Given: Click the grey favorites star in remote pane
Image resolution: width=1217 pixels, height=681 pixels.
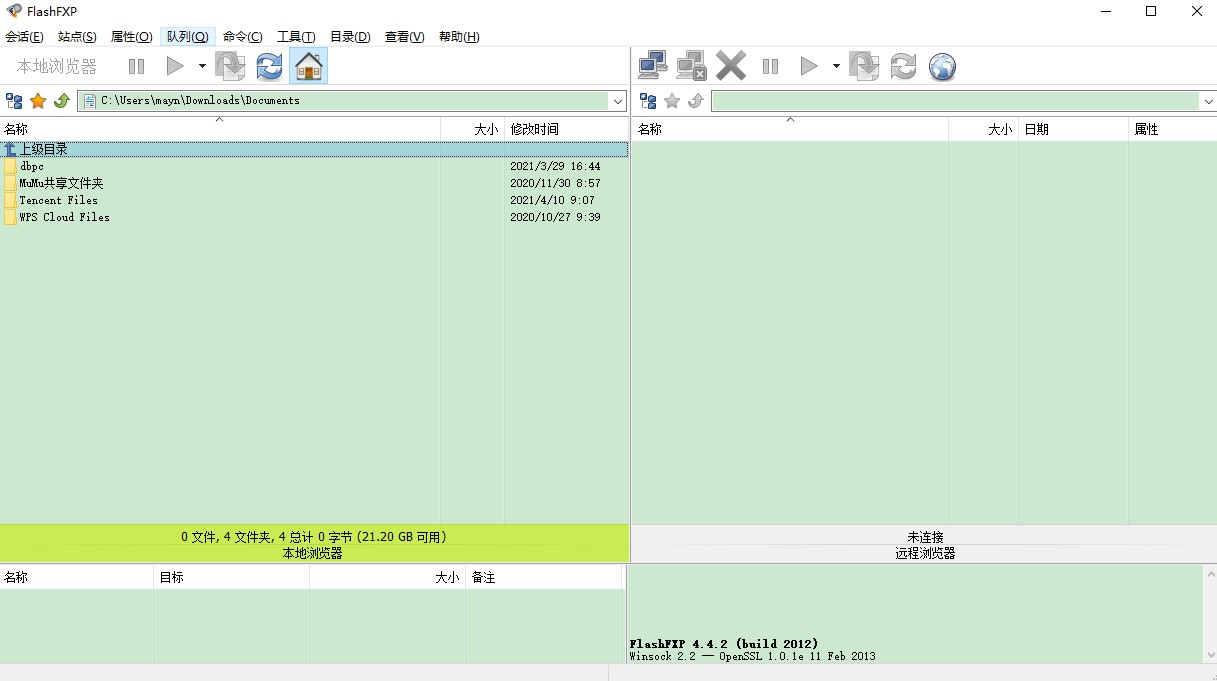Looking at the screenshot, I should (x=672, y=101).
